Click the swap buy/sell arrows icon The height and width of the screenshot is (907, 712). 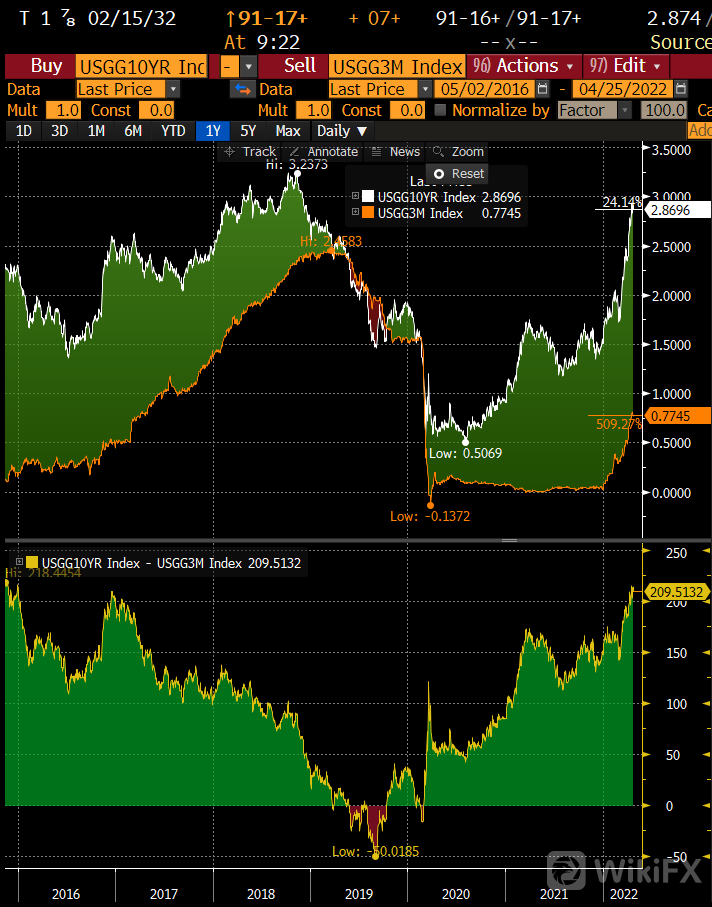(x=242, y=89)
